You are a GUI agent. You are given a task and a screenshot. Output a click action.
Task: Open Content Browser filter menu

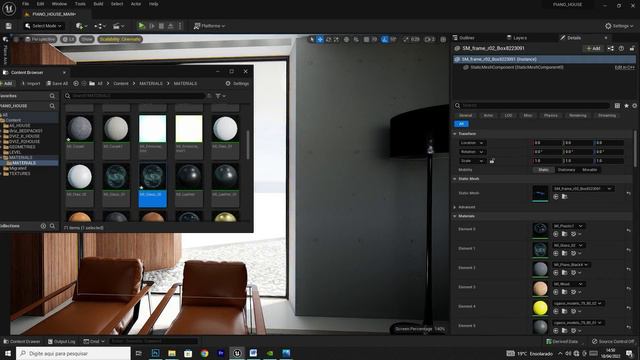tap(220, 96)
